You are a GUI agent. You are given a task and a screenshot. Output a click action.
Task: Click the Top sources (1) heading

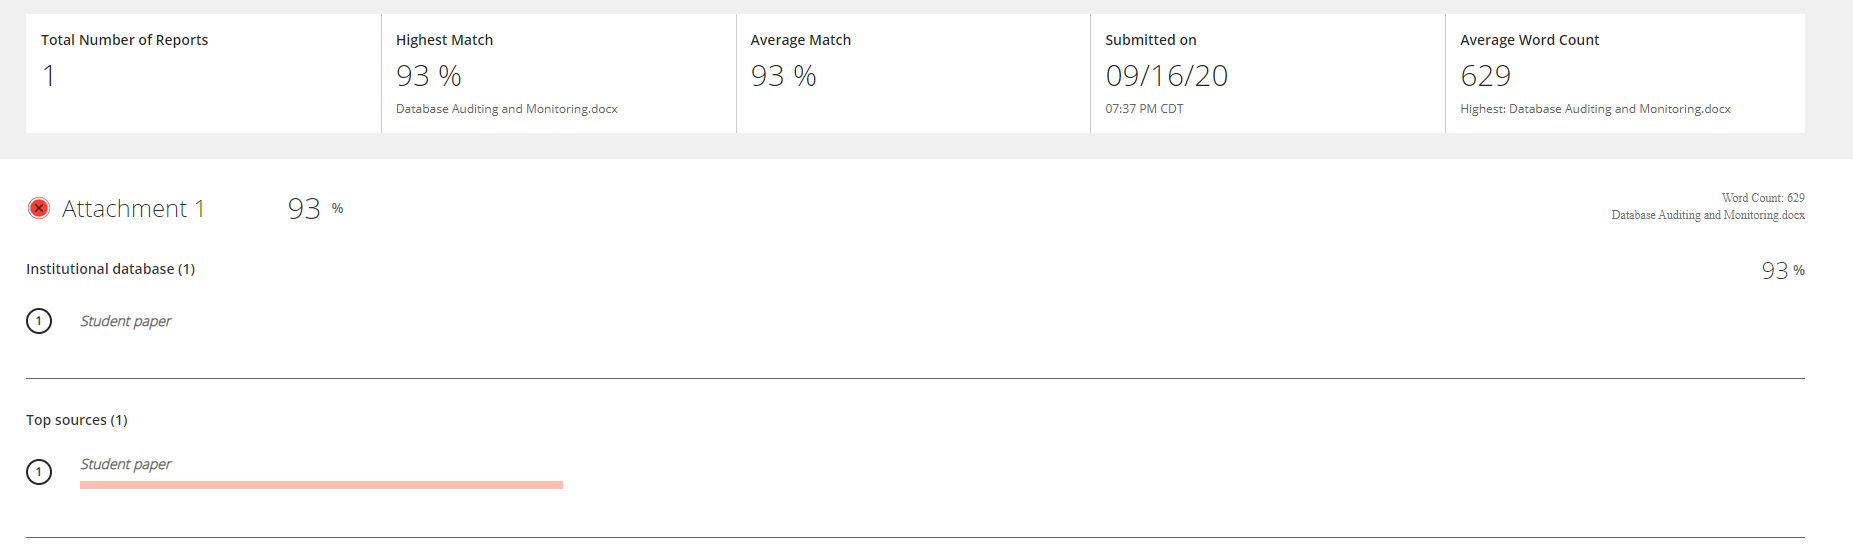coord(77,420)
